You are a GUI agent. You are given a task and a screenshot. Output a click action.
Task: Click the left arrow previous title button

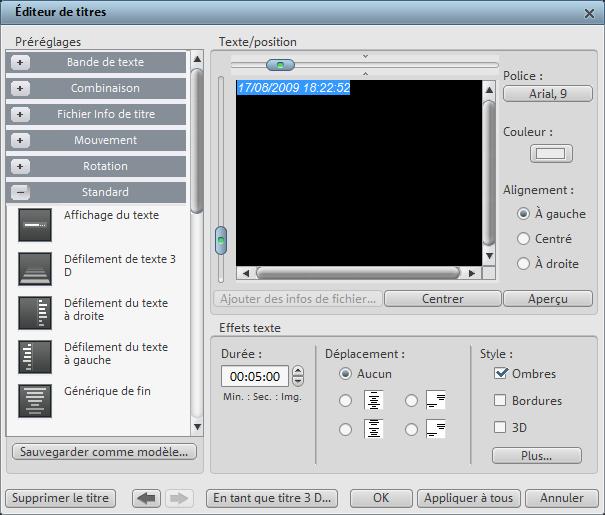[x=146, y=498]
